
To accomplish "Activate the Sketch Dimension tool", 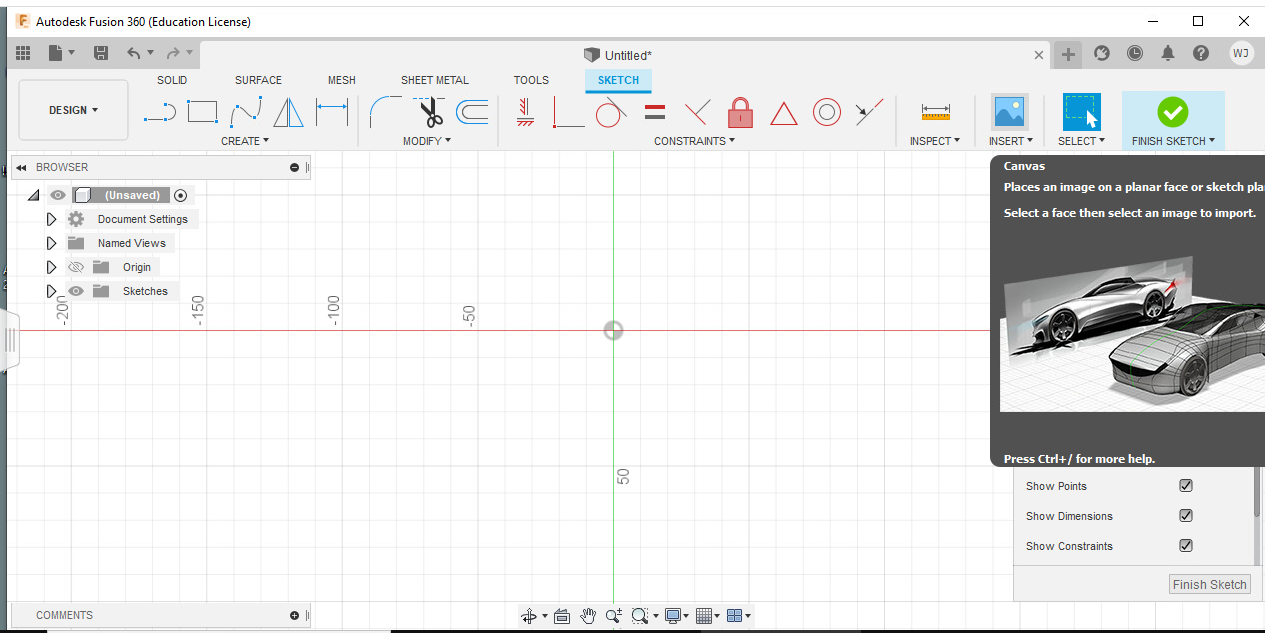I will (x=332, y=112).
